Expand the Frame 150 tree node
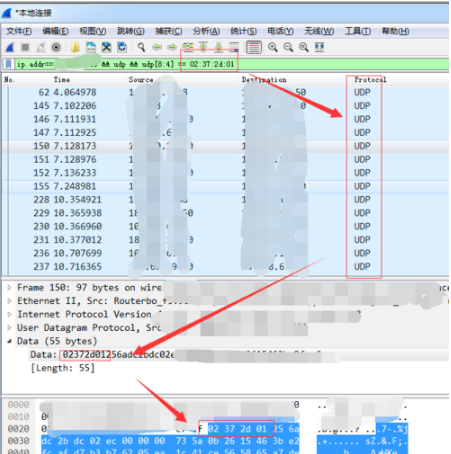 point(9,287)
